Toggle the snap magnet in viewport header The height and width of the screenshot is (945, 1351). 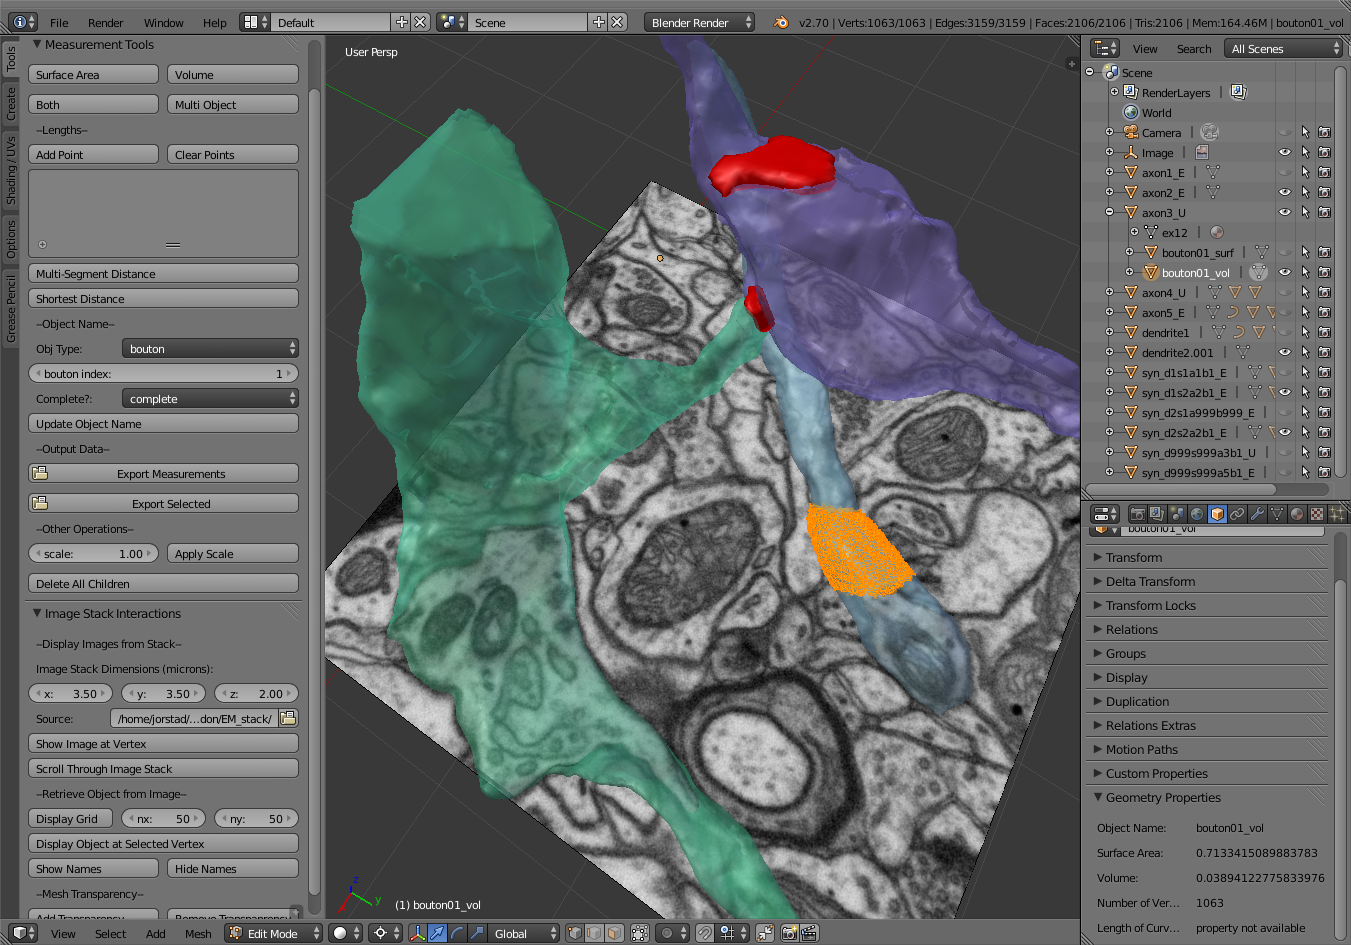(705, 933)
